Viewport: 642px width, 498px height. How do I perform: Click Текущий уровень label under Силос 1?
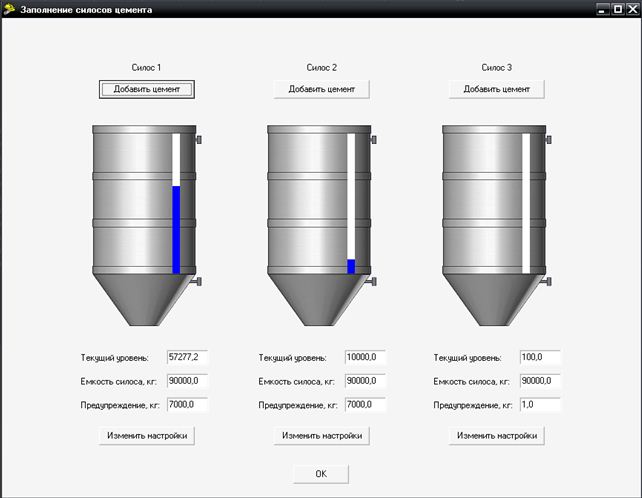tap(115, 358)
